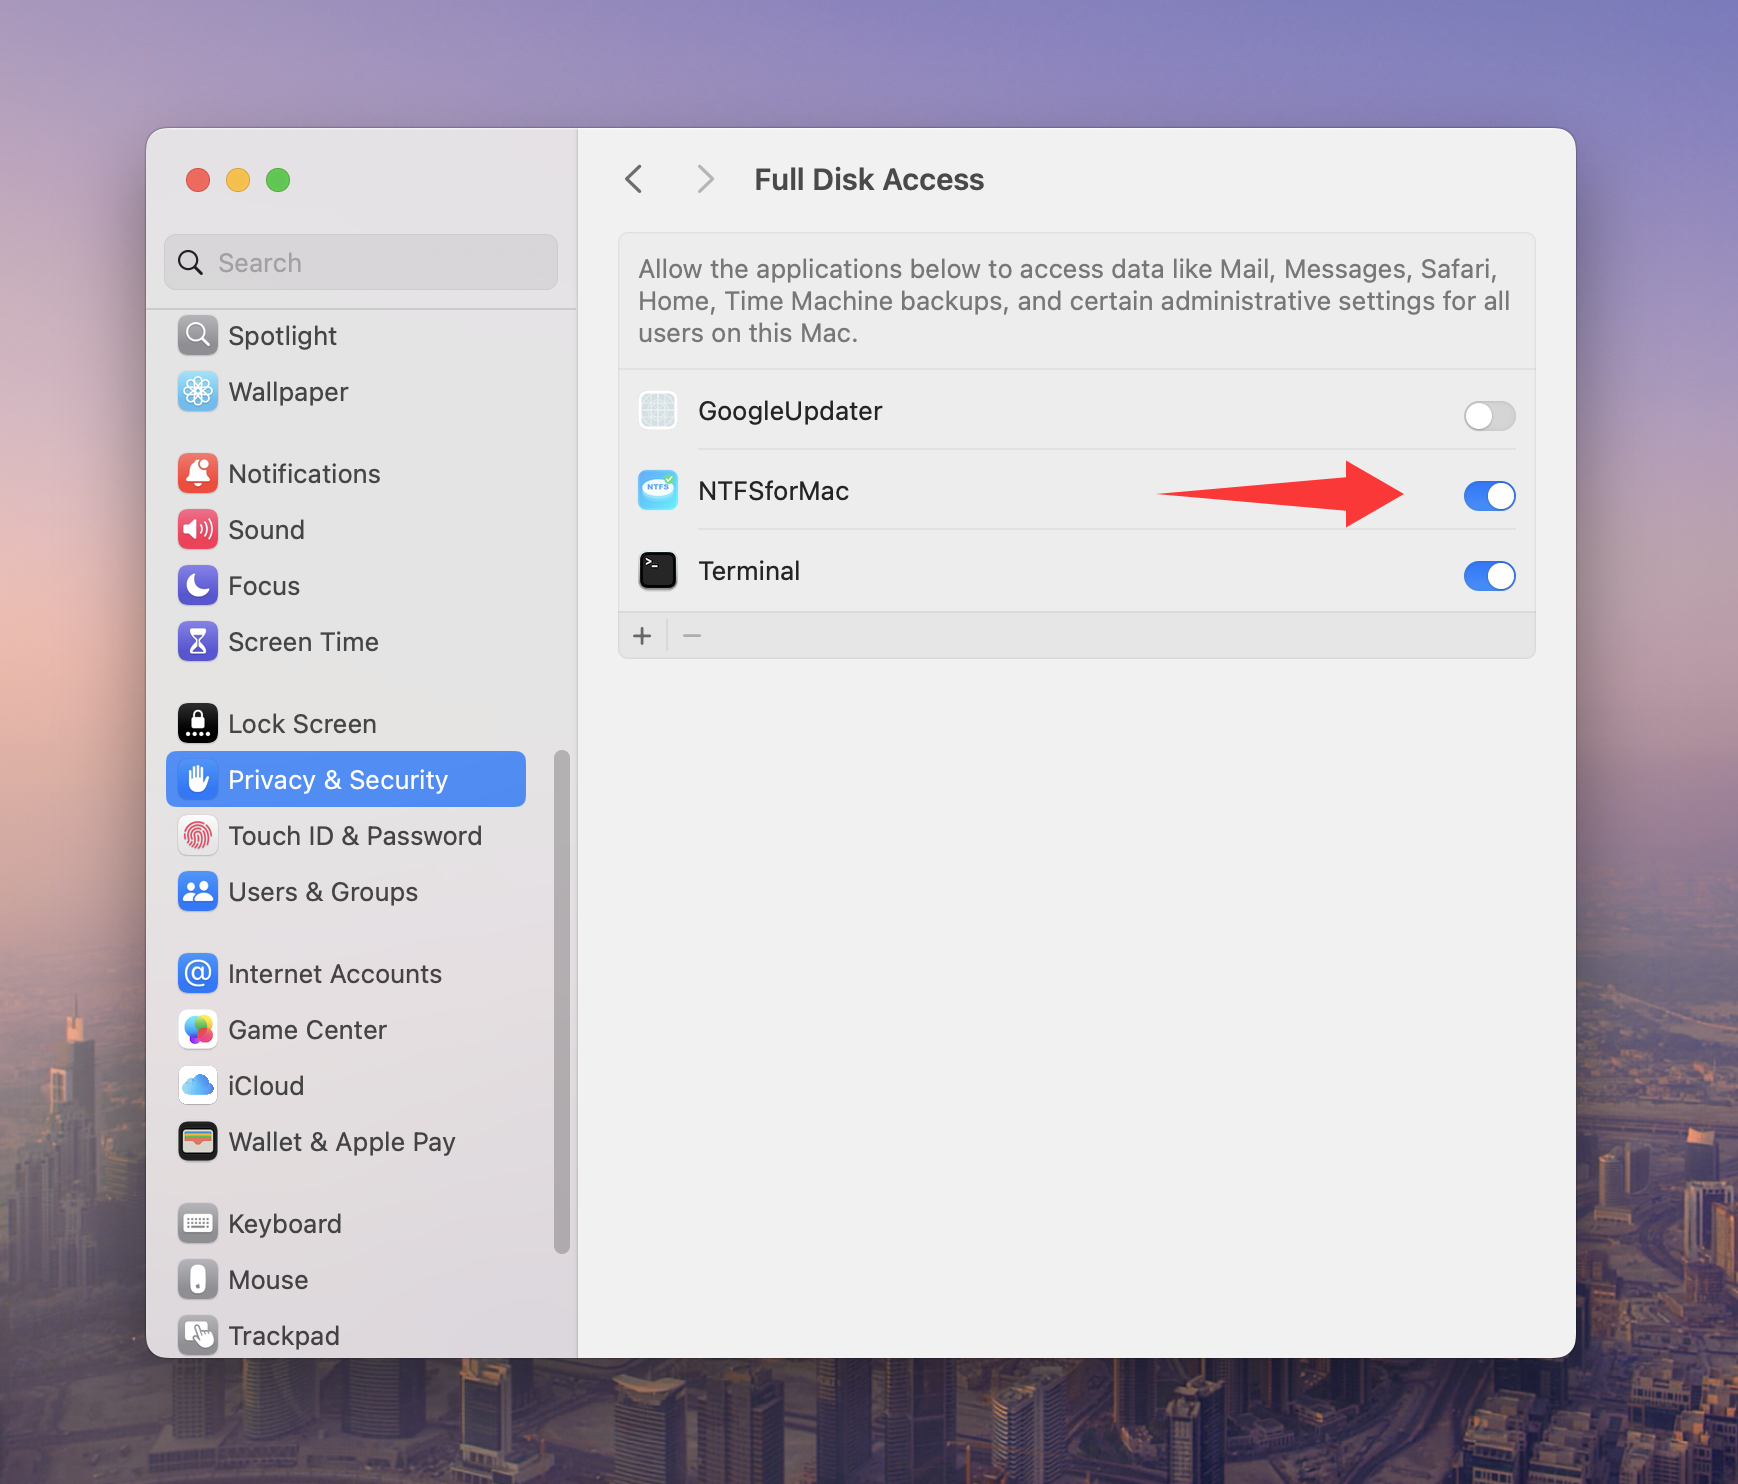Screen dimensions: 1738x1484
Task: Select Privacy & Security in sidebar
Action: tap(338, 779)
